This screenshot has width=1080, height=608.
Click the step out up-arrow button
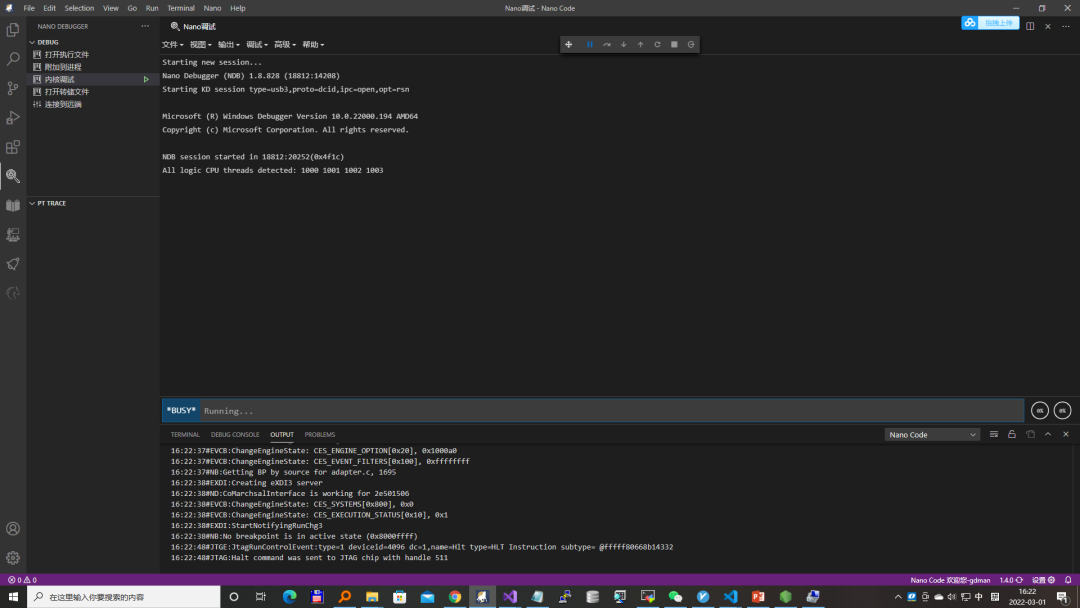641,45
